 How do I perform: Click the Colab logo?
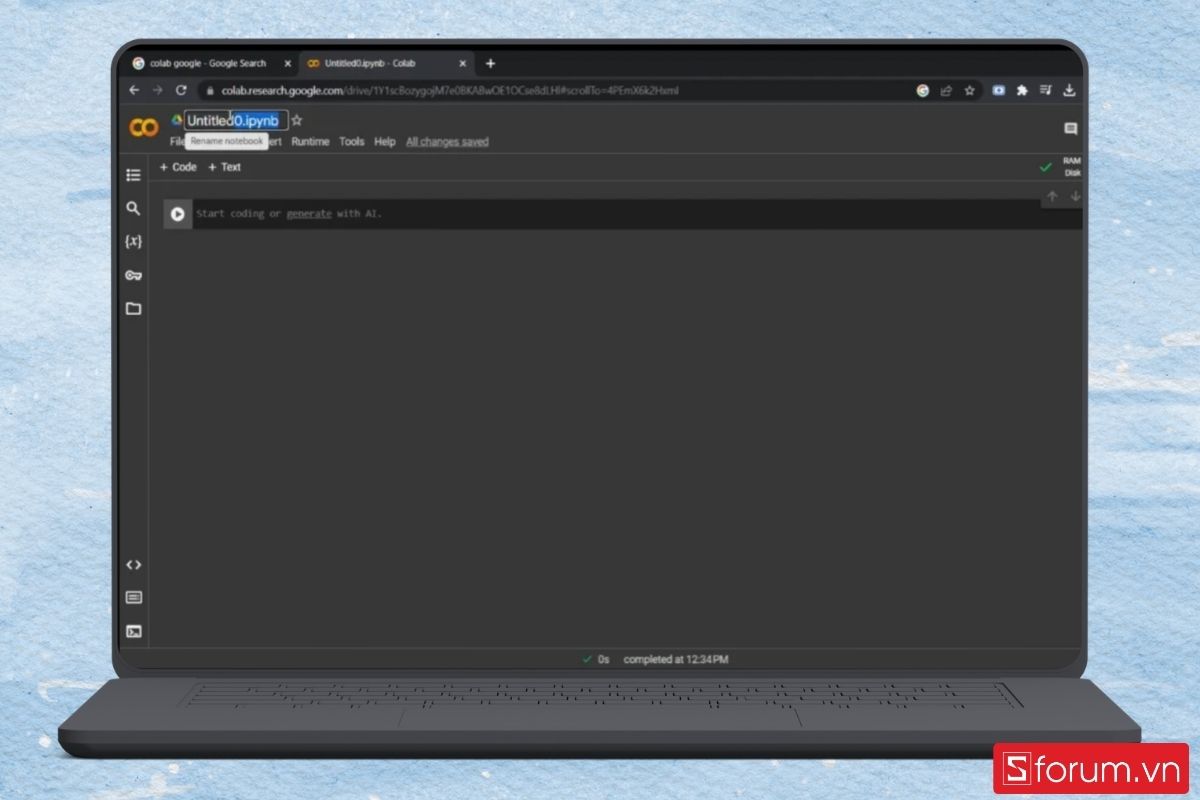[x=144, y=128]
